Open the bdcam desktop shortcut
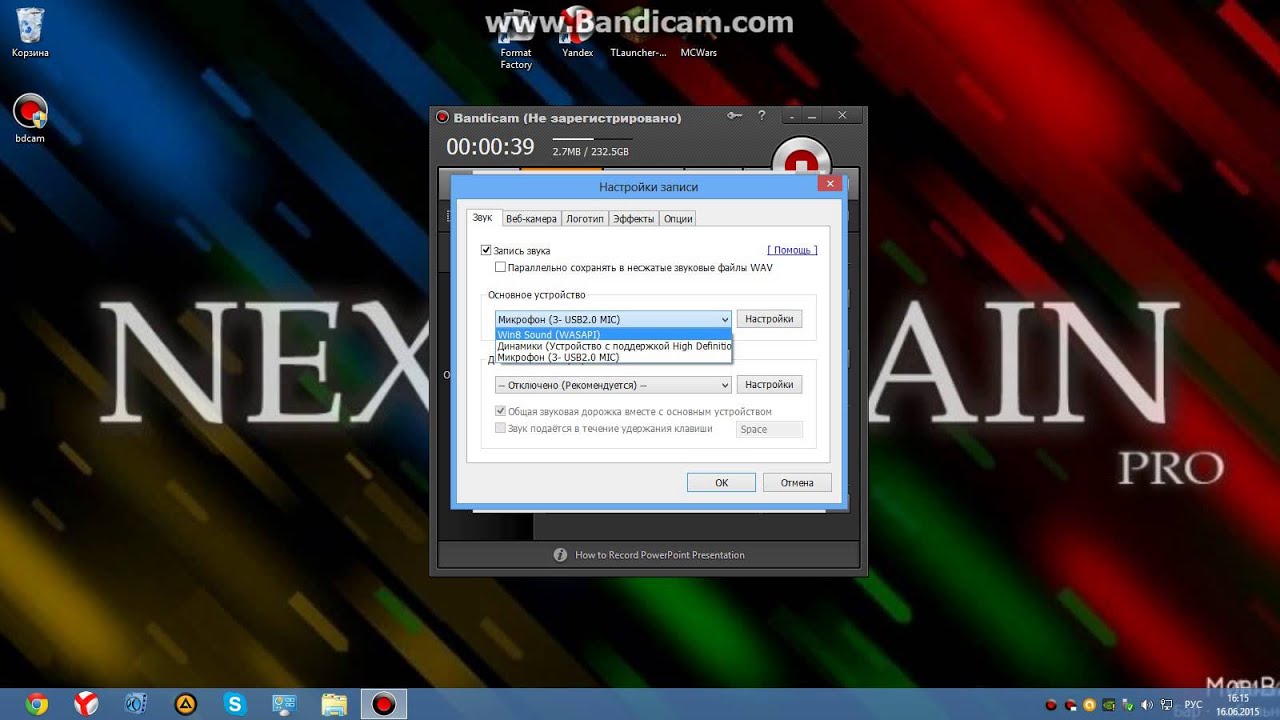Viewport: 1280px width, 720px height. click(x=30, y=118)
